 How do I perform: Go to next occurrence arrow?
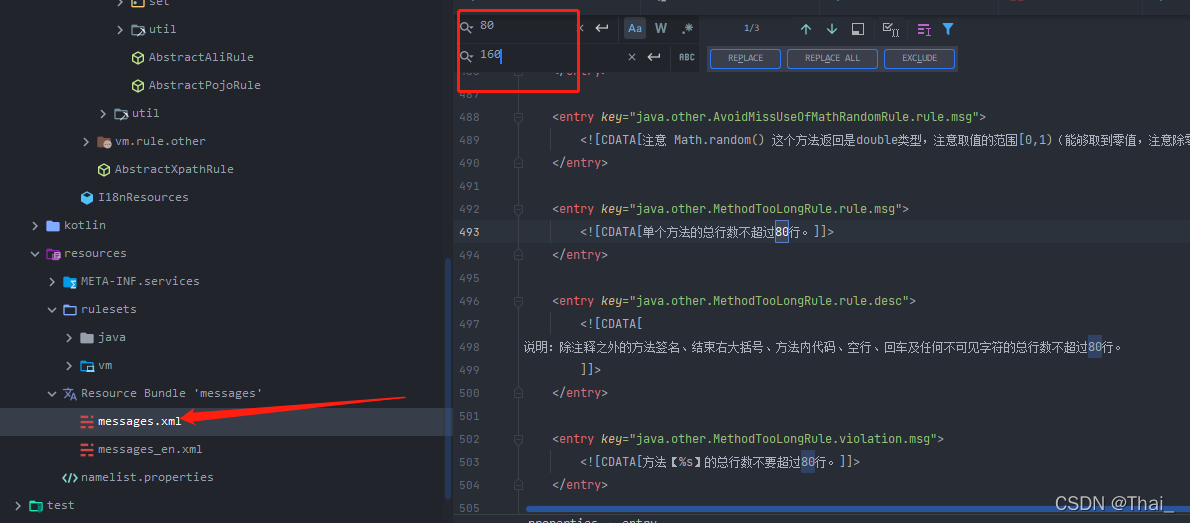click(832, 29)
